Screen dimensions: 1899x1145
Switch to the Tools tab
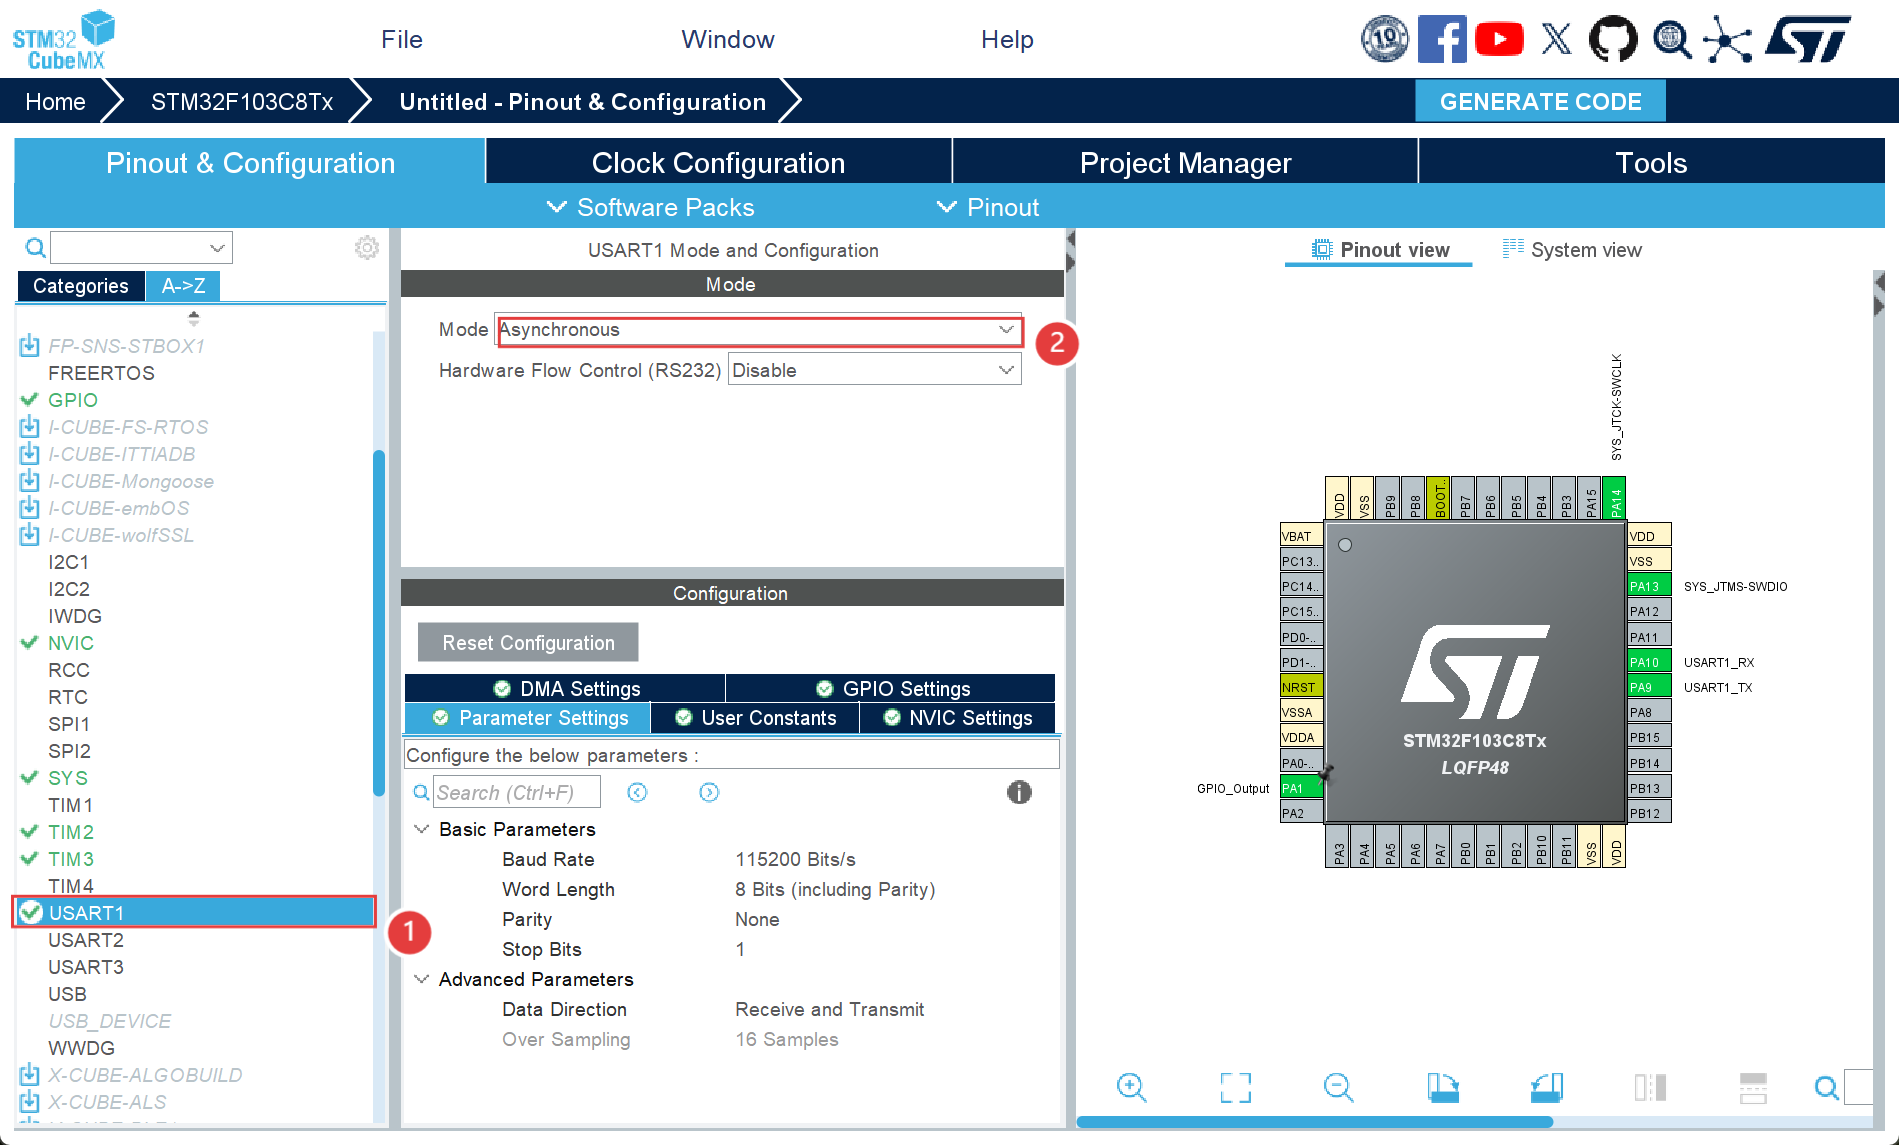(1651, 162)
